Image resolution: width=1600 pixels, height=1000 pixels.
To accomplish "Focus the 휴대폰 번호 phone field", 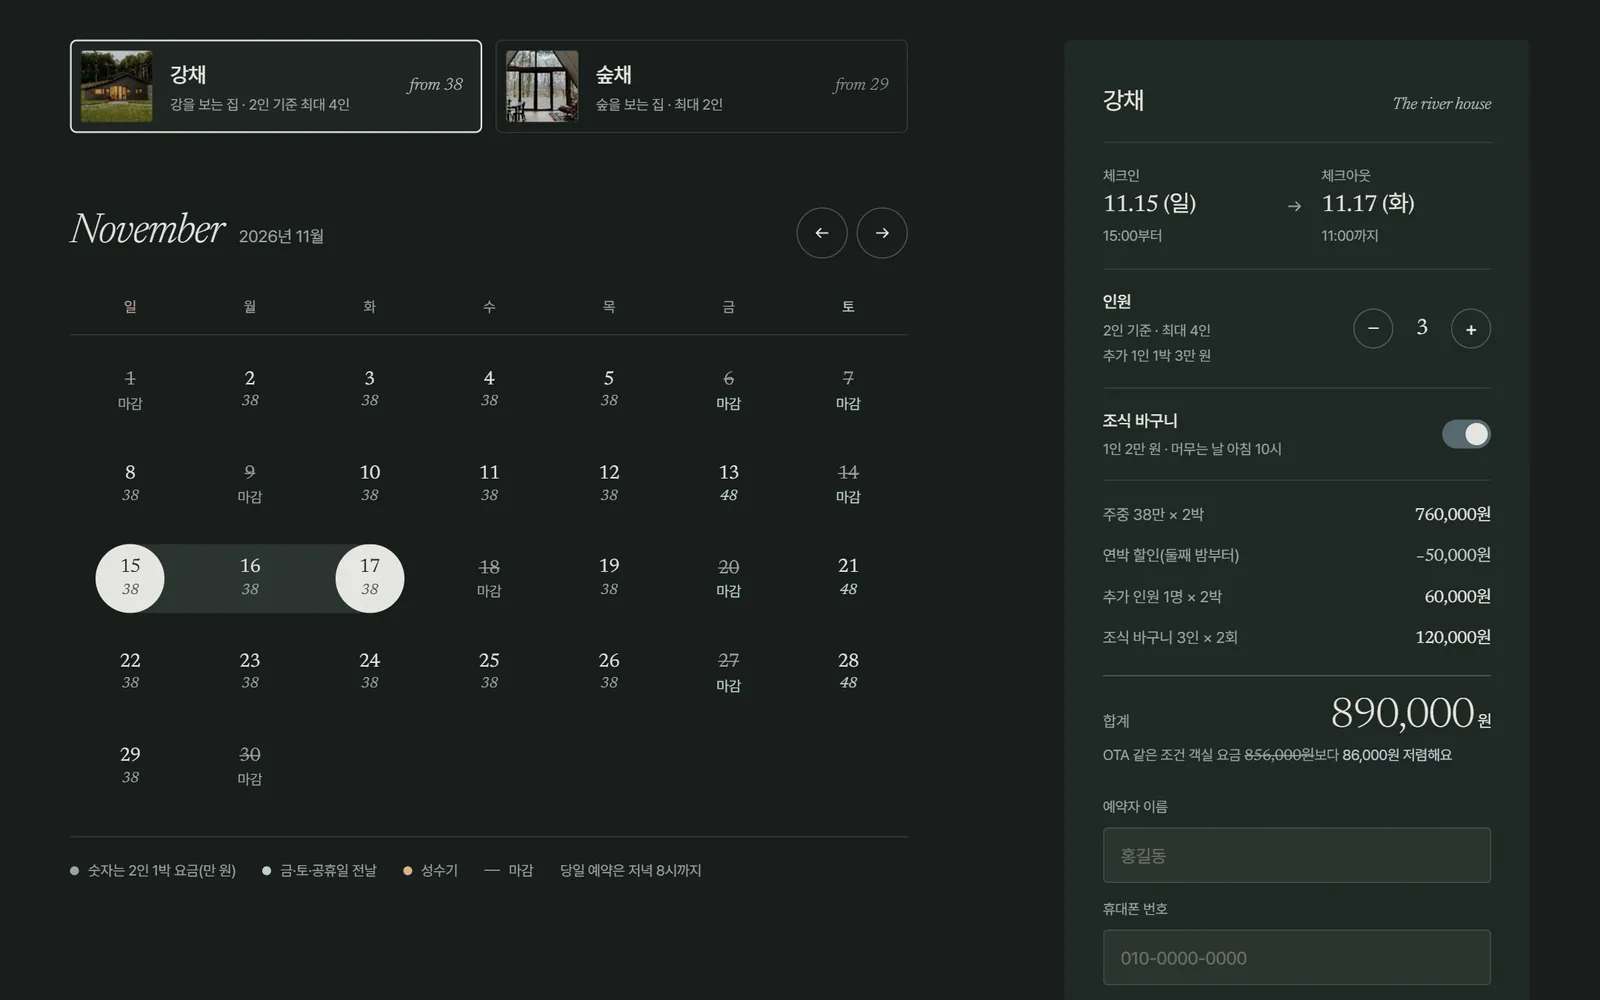I will (x=1297, y=957).
